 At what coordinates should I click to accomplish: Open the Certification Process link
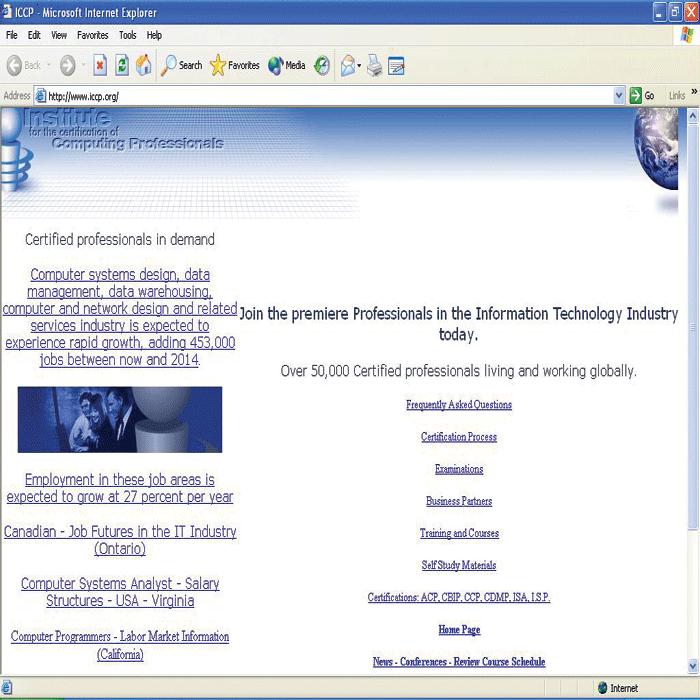coord(459,437)
